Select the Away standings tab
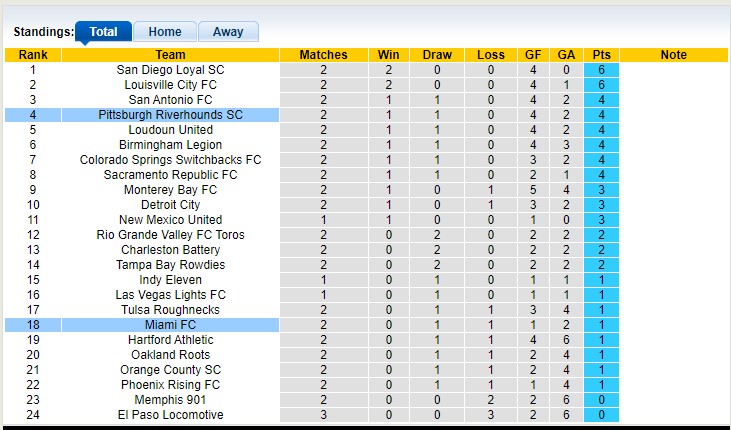Screen dimensions: 731x430 coord(228,32)
